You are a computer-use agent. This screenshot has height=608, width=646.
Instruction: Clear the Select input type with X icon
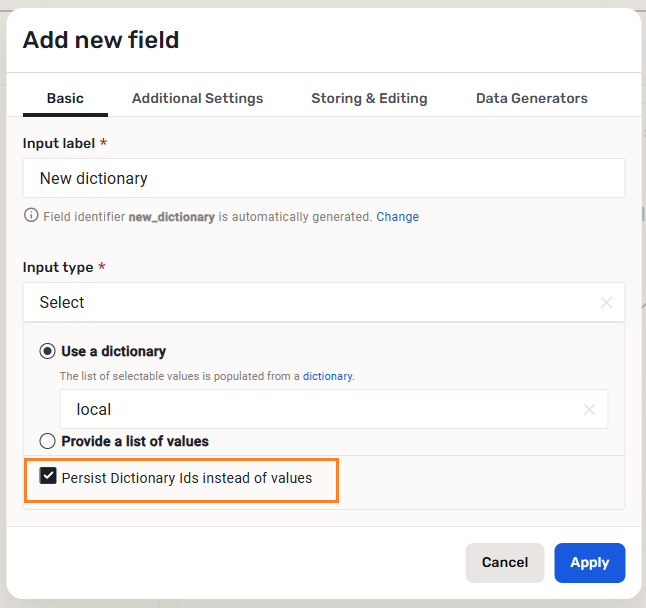click(x=606, y=302)
